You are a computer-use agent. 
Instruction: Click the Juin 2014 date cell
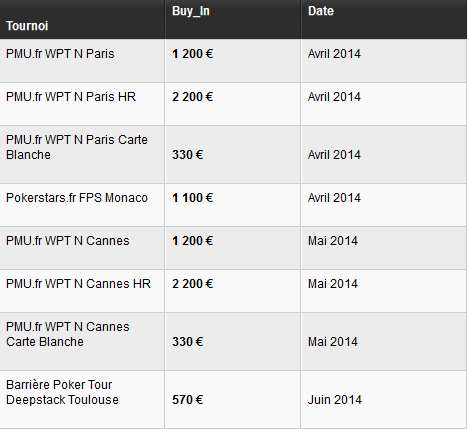[x=334, y=399]
